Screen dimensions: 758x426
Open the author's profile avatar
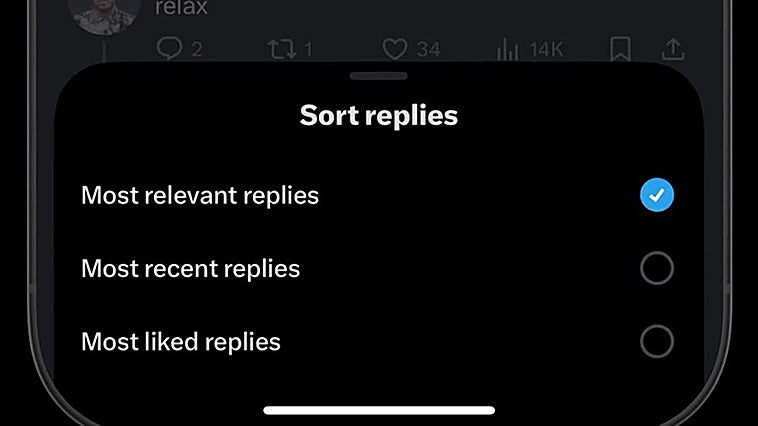click(103, 12)
